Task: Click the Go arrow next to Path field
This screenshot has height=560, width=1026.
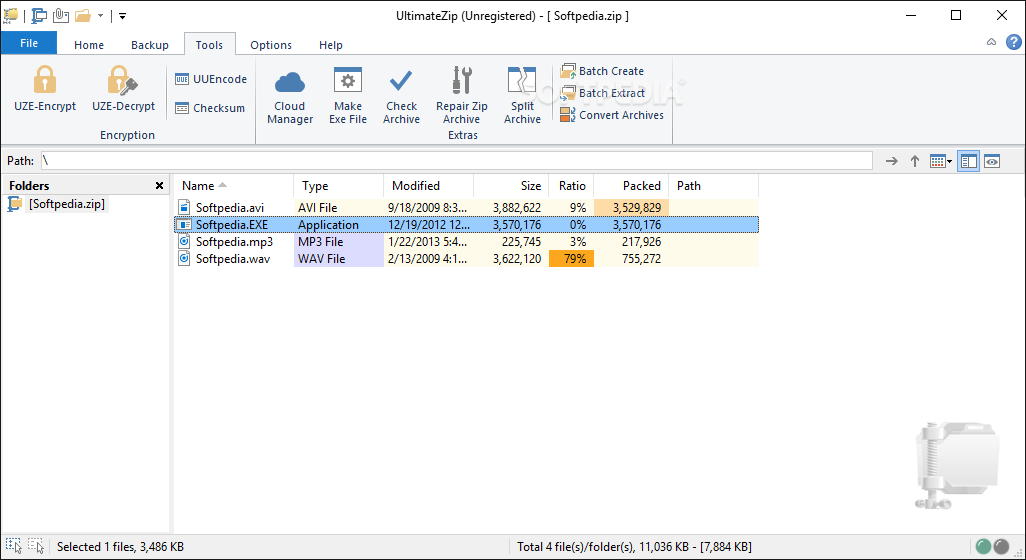Action: click(x=891, y=161)
